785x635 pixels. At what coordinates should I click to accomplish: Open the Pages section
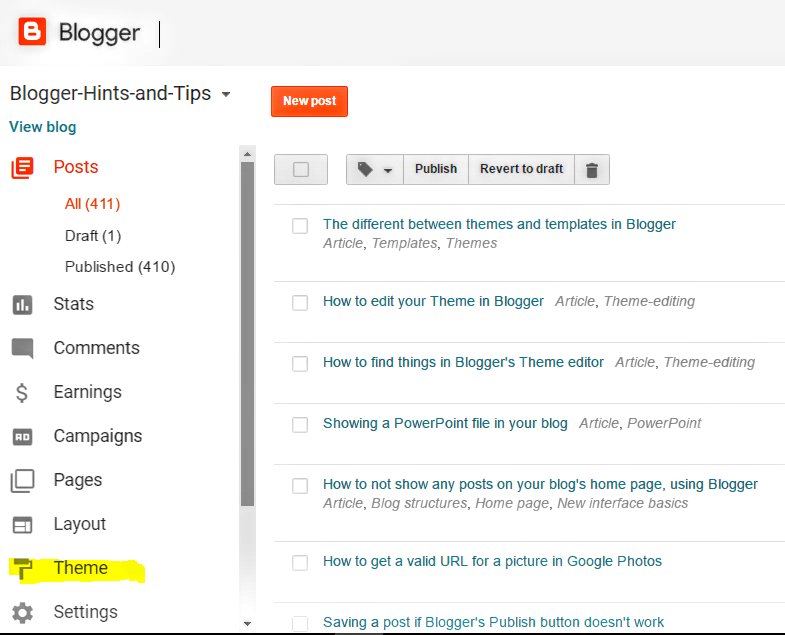tap(78, 480)
